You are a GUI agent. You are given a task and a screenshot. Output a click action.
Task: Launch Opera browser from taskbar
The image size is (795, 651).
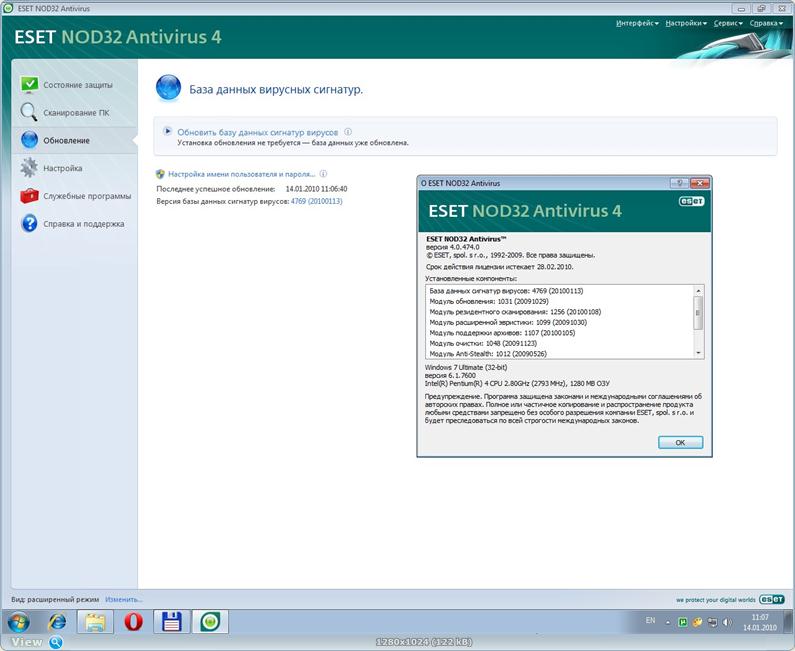pos(133,622)
